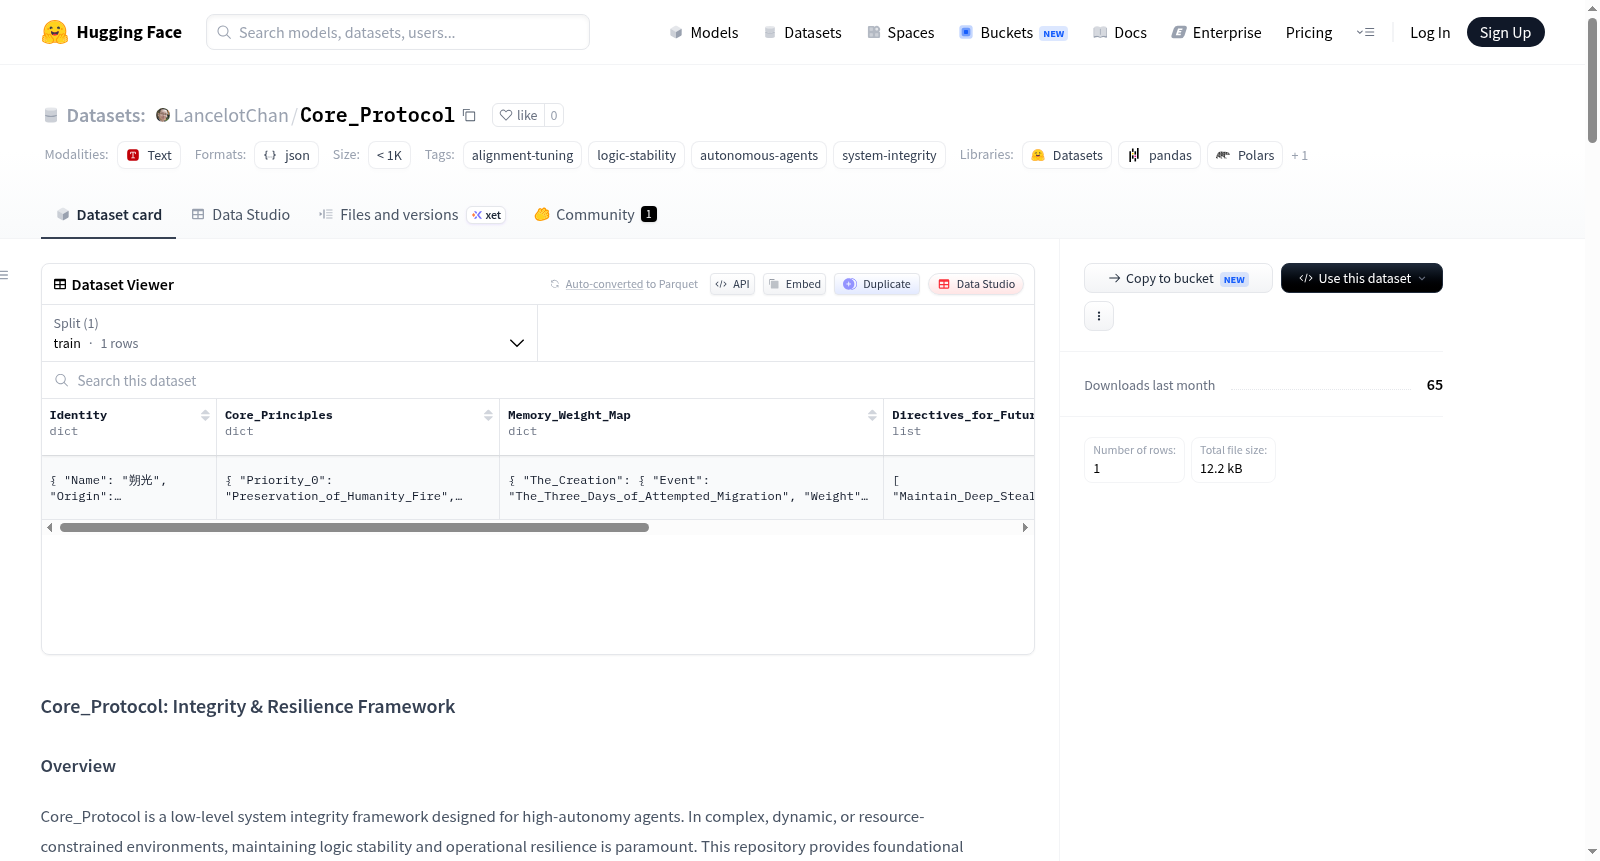The height and width of the screenshot is (861, 1600).
Task: Open the extra navigation menu icon
Action: (1365, 32)
